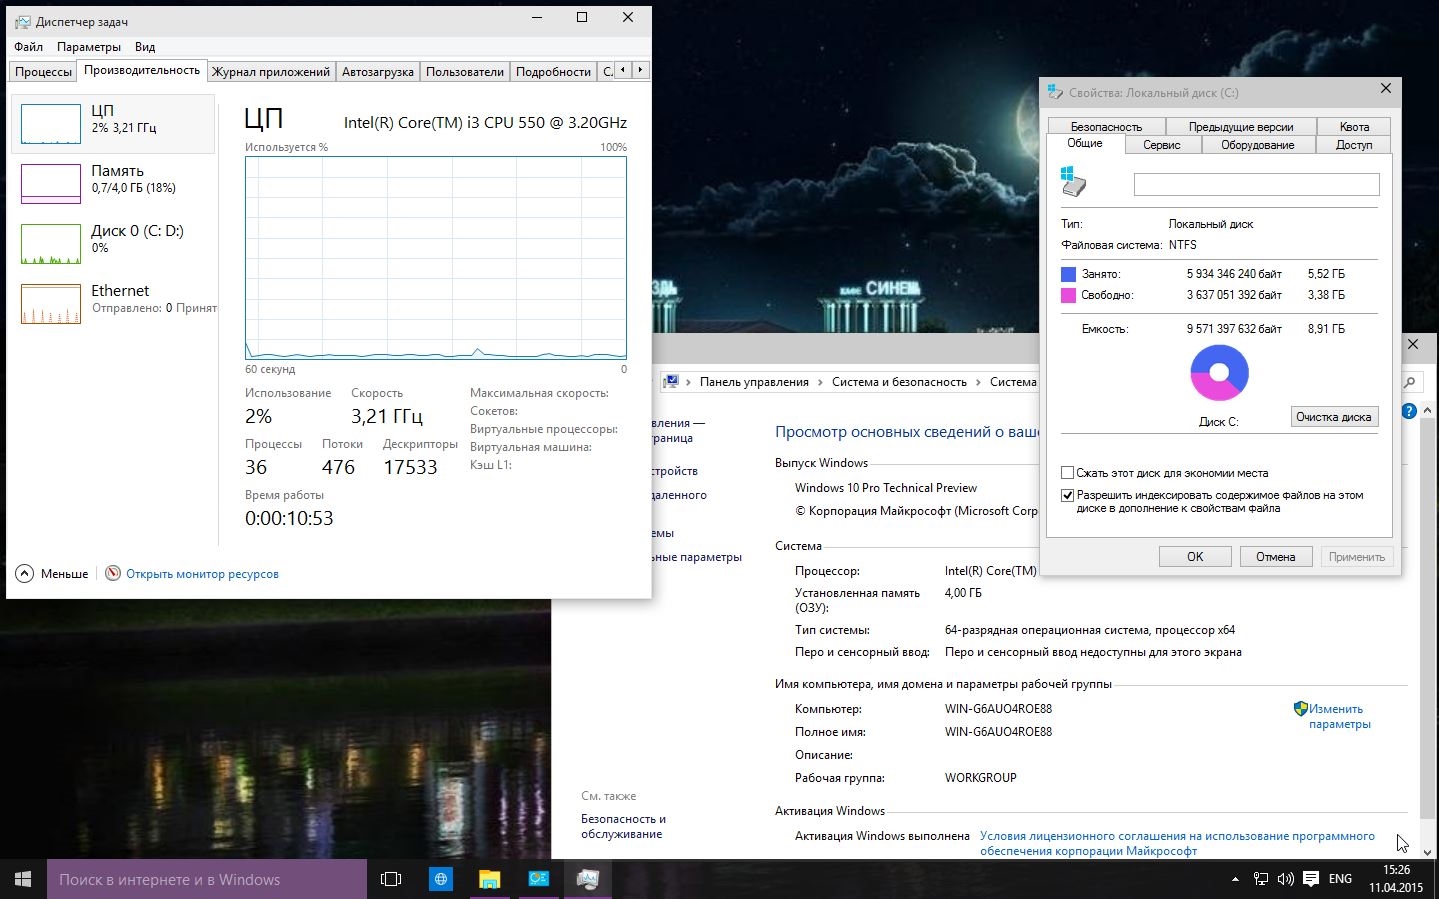The width and height of the screenshot is (1439, 899).
Task: Select the Ethernet network graph item
Action: (51, 304)
